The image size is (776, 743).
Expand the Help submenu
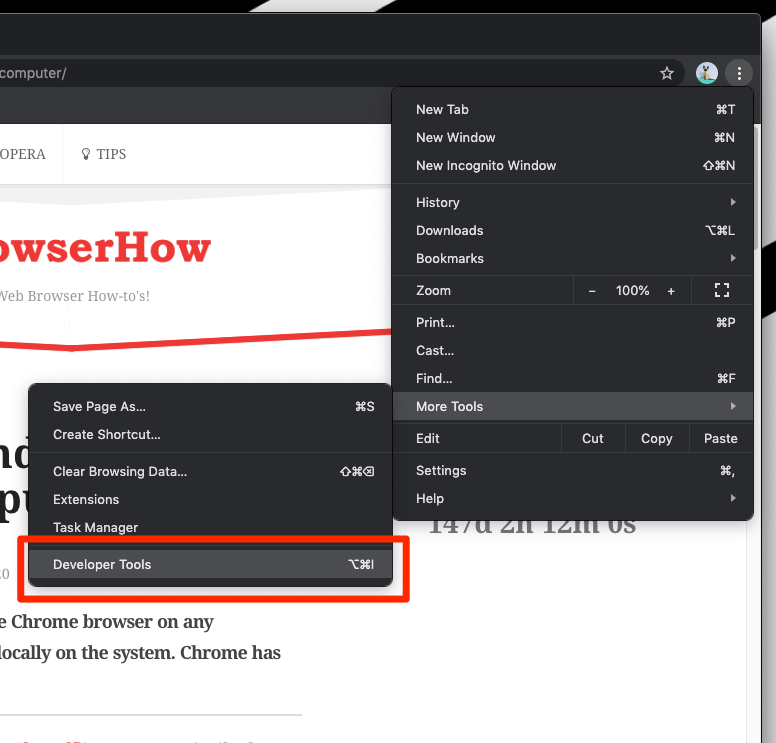573,498
